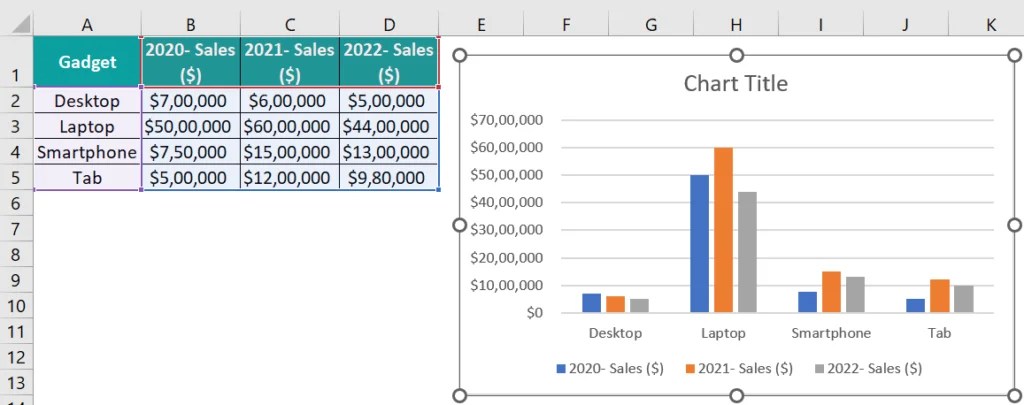Viewport: 1024px width, 405px height.
Task: Select the orange Smartphone bar in chart
Action: 831,292
